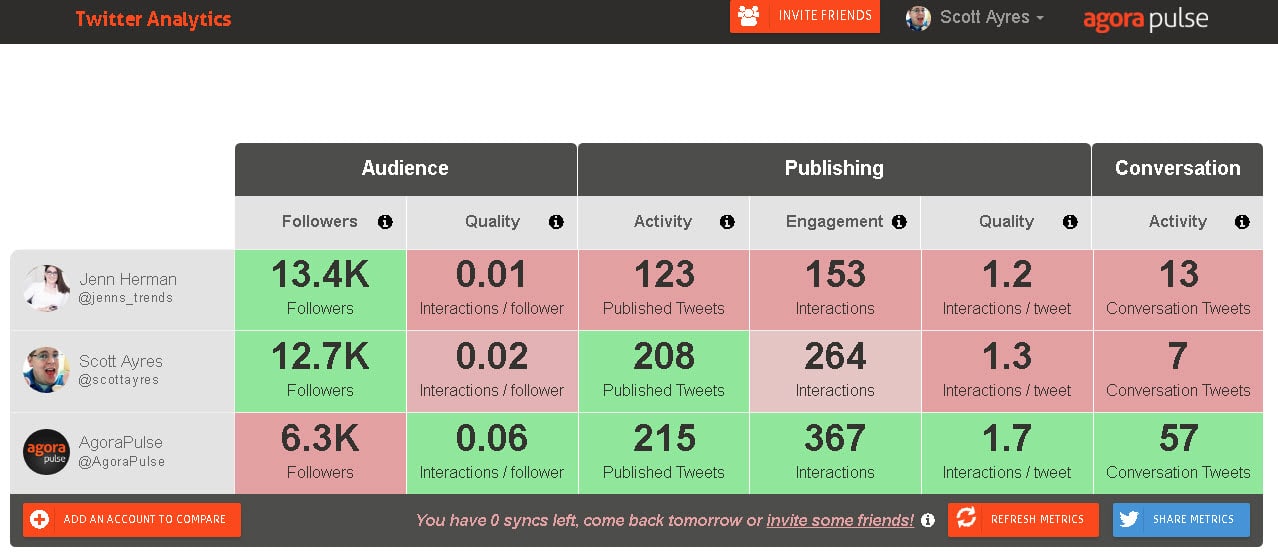
Task: Click the 13.4K Followers cell
Action: pos(320,289)
